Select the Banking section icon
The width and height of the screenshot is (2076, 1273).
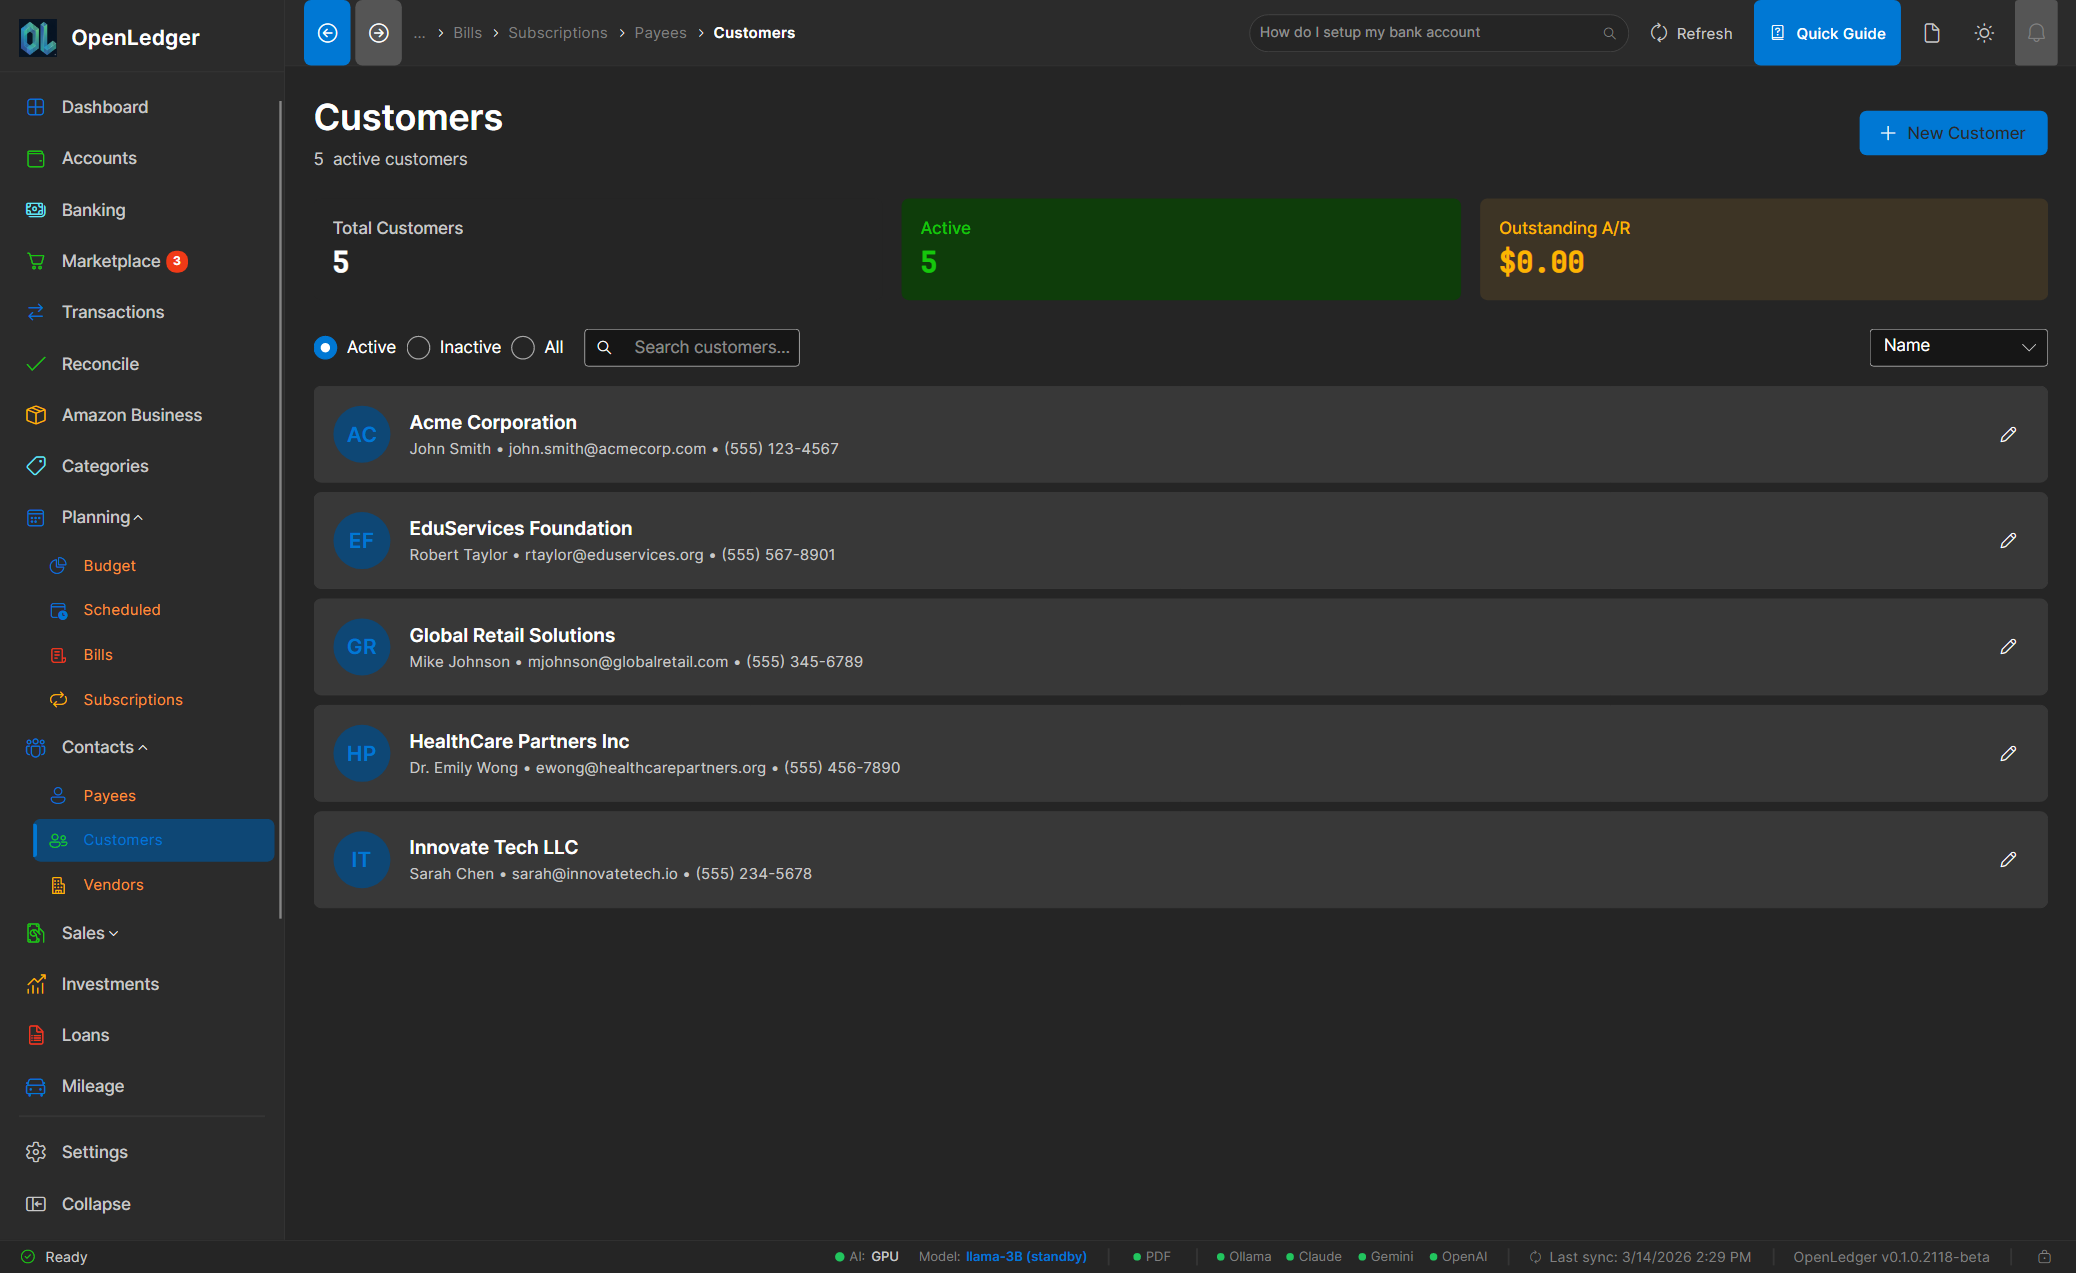36,209
